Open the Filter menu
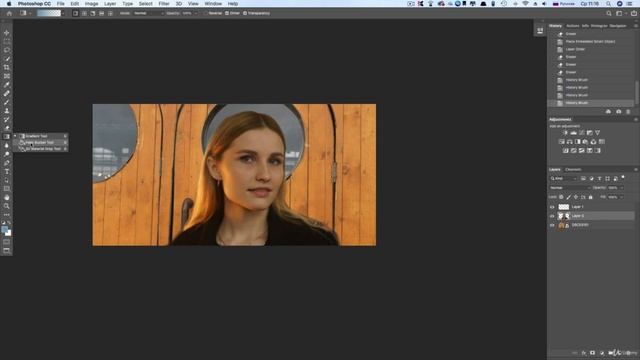 (164, 4)
